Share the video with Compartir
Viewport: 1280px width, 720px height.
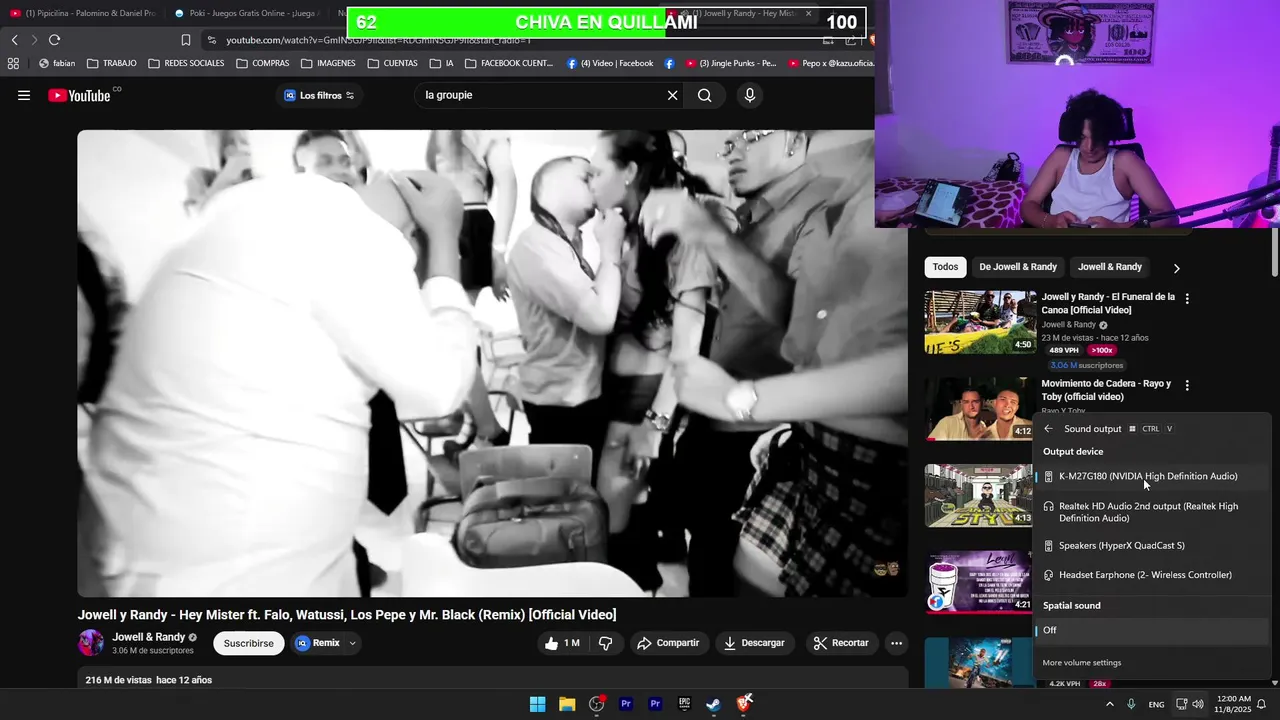[668, 643]
